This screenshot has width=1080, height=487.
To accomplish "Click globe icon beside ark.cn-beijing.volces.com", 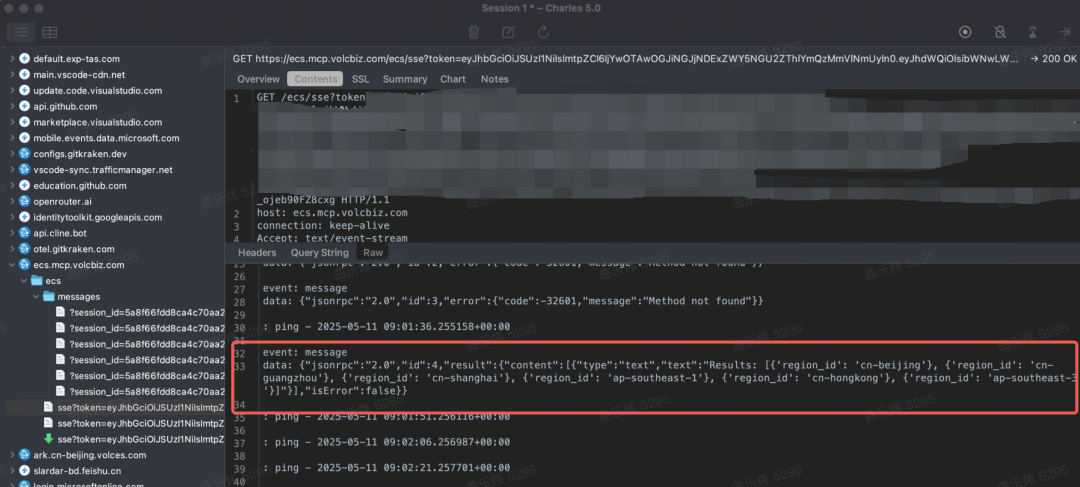I will pos(25,455).
